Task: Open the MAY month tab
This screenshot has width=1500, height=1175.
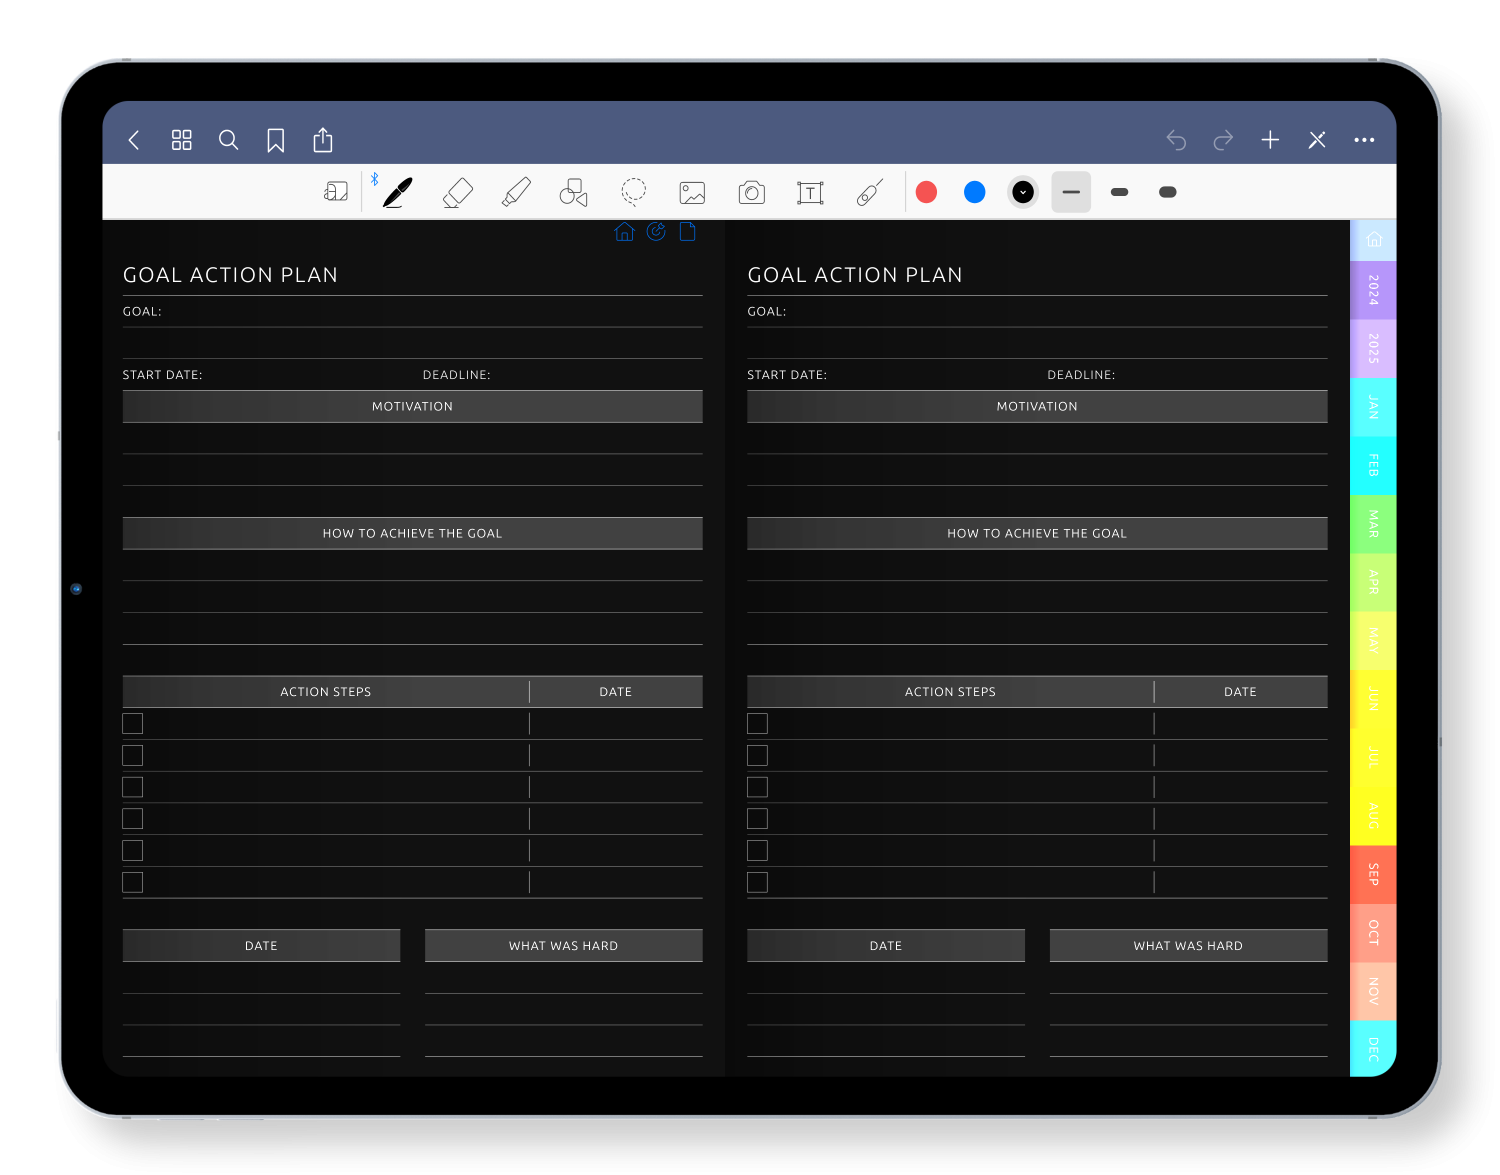Action: pos(1374,641)
